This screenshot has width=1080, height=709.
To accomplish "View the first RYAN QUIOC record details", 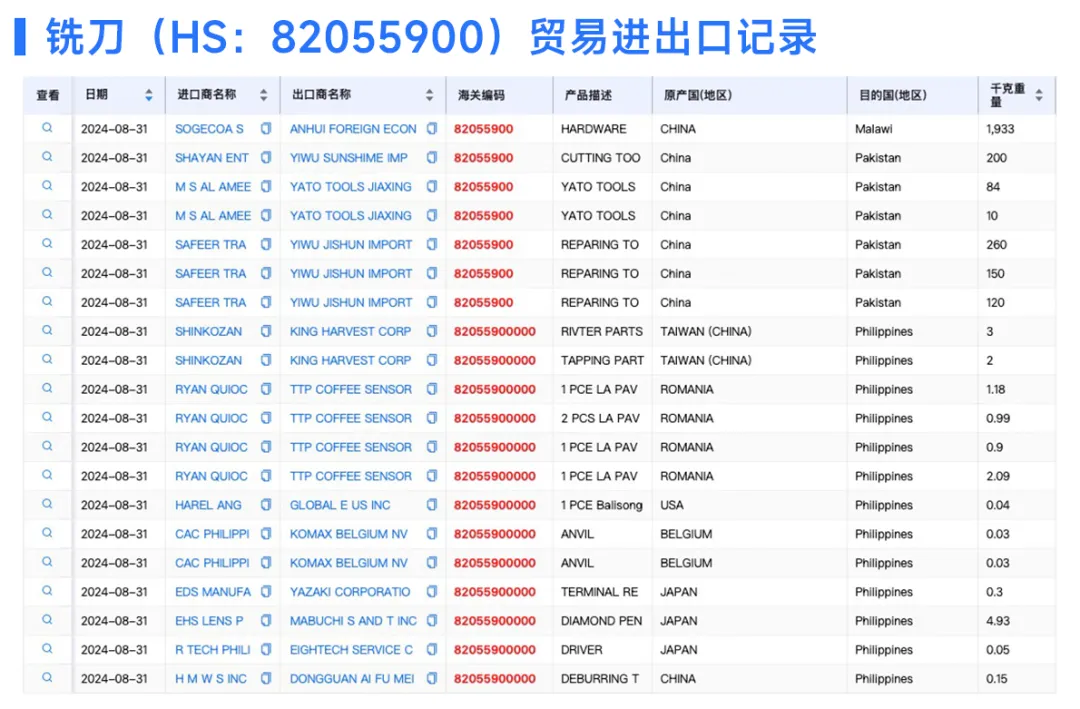I will 47,389.
